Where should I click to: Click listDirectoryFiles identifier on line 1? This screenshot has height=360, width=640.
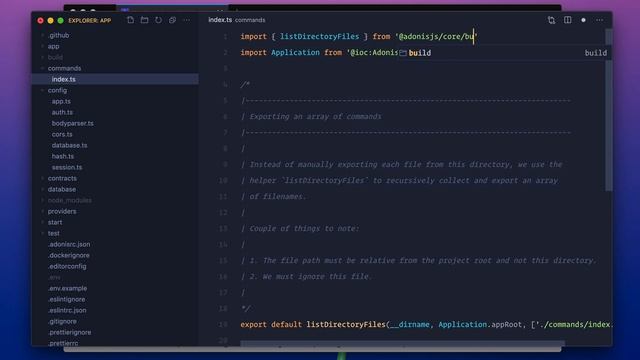coord(319,37)
